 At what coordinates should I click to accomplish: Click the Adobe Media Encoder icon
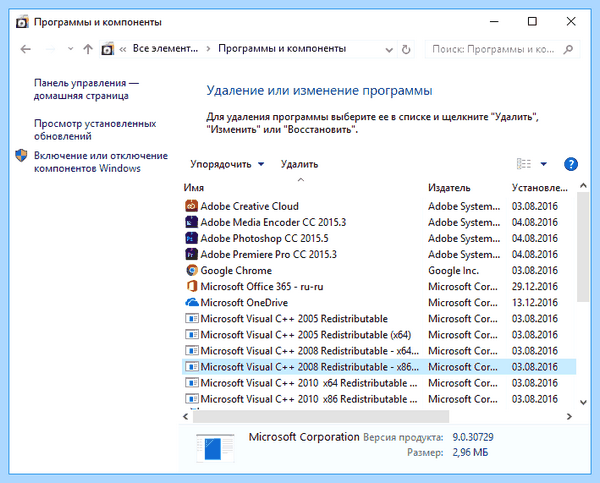(191, 222)
